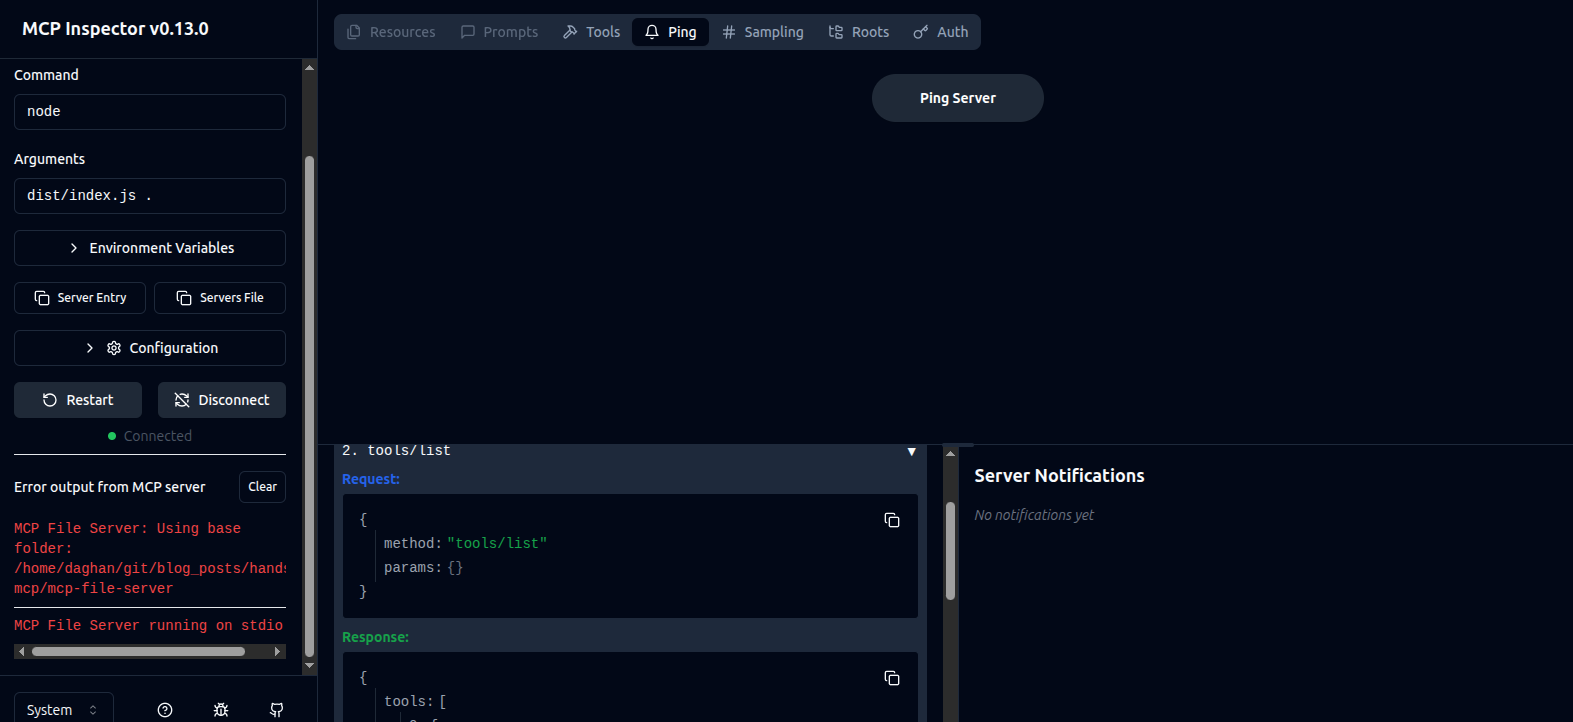Click the history panel vertical scrollbar
The height and width of the screenshot is (722, 1573).
[950, 550]
